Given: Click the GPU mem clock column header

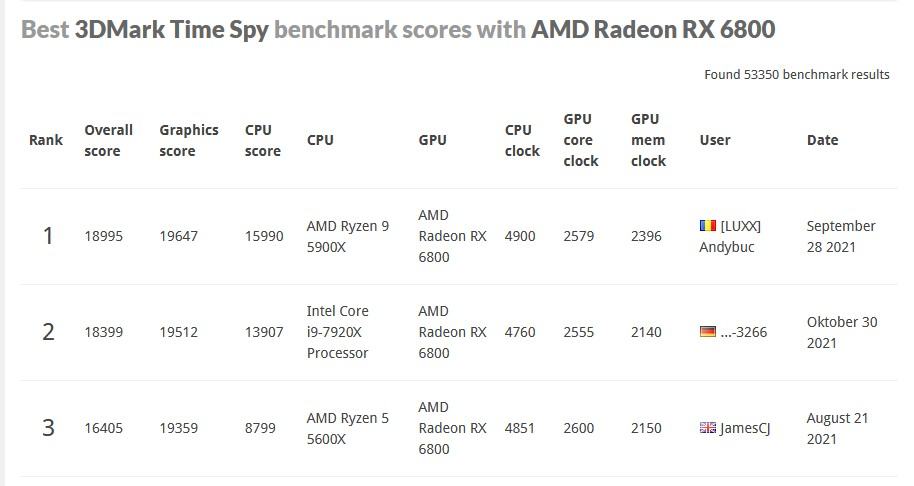Looking at the screenshot, I should [x=648, y=140].
